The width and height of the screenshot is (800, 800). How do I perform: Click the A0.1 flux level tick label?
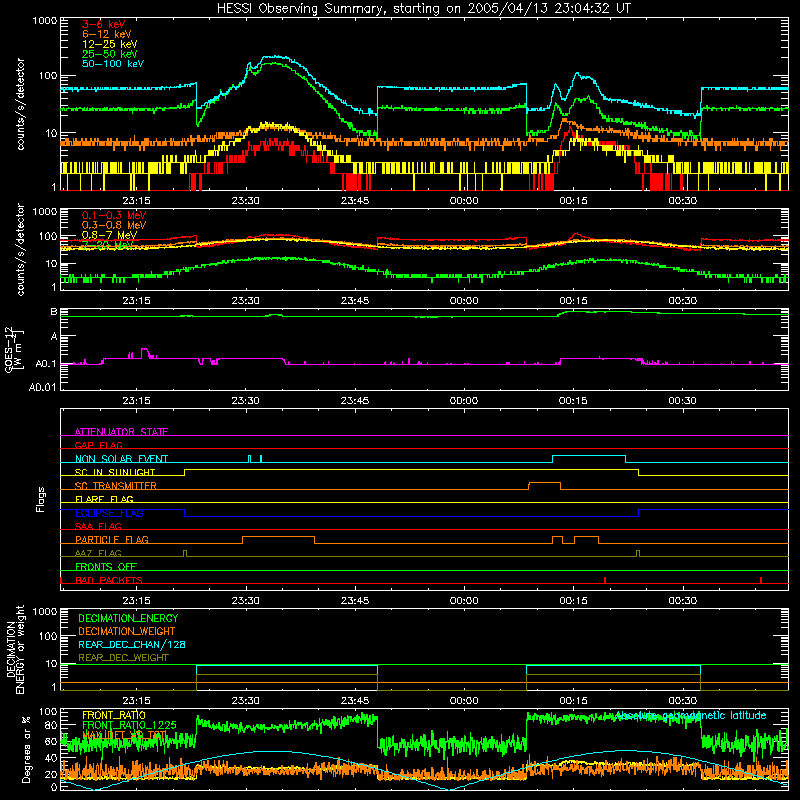click(x=46, y=364)
